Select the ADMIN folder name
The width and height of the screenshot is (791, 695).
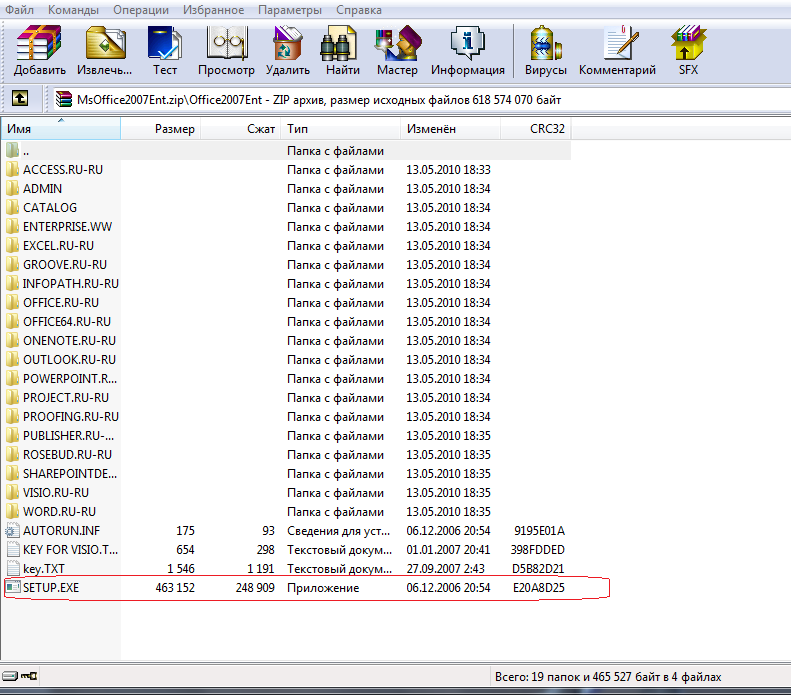[42, 189]
